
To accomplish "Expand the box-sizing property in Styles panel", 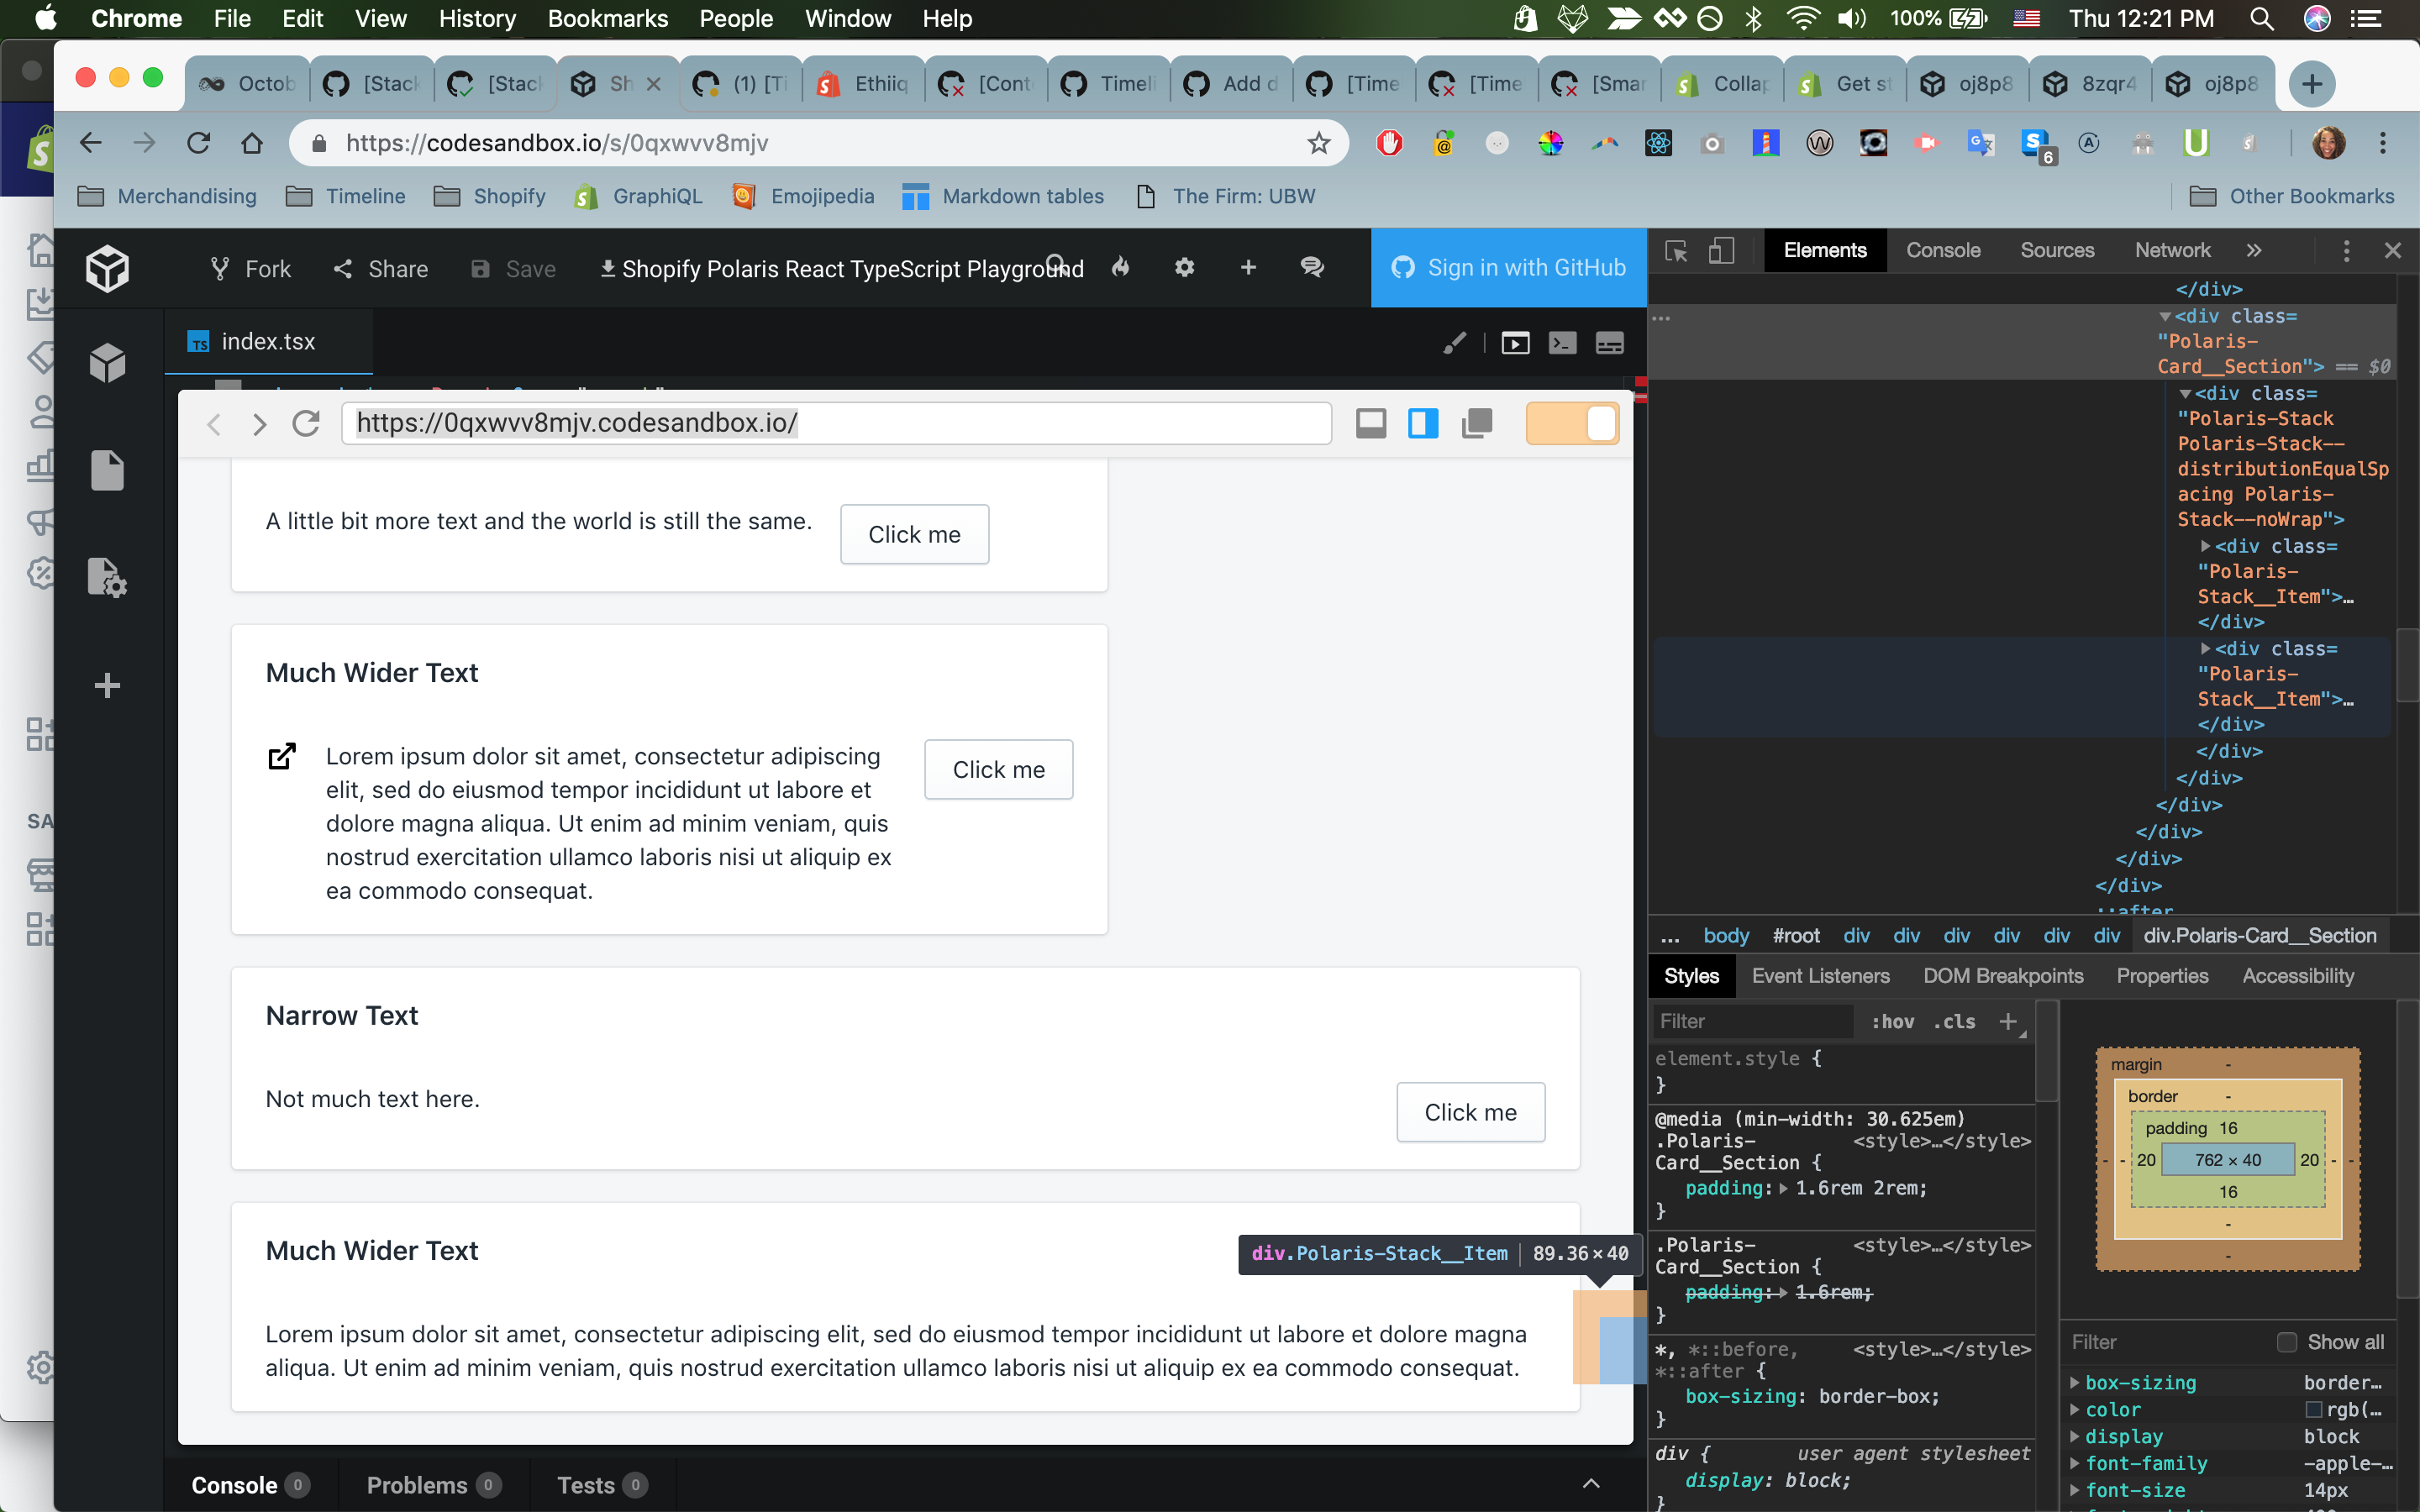I will 2077,1383.
